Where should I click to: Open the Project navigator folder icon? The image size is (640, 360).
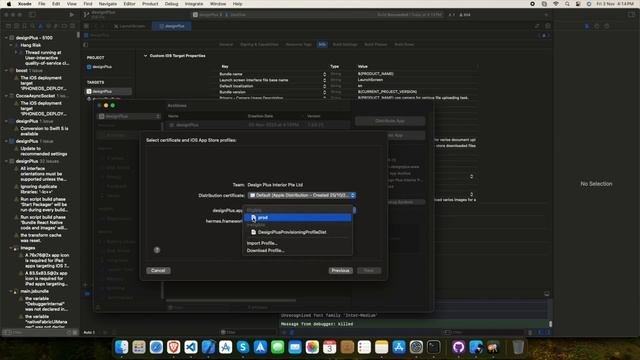(8, 26)
